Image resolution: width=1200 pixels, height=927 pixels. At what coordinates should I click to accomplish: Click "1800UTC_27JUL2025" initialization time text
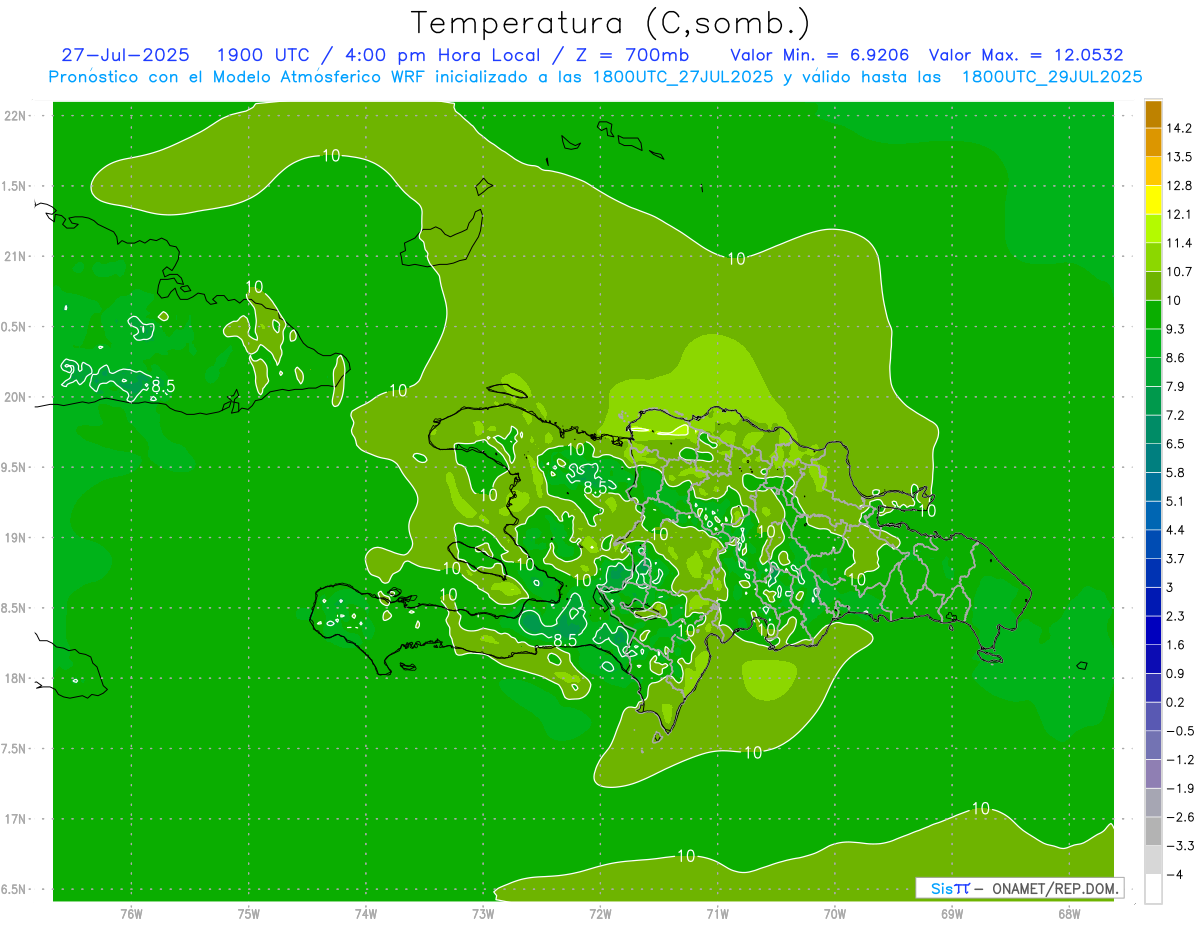[x=683, y=77]
